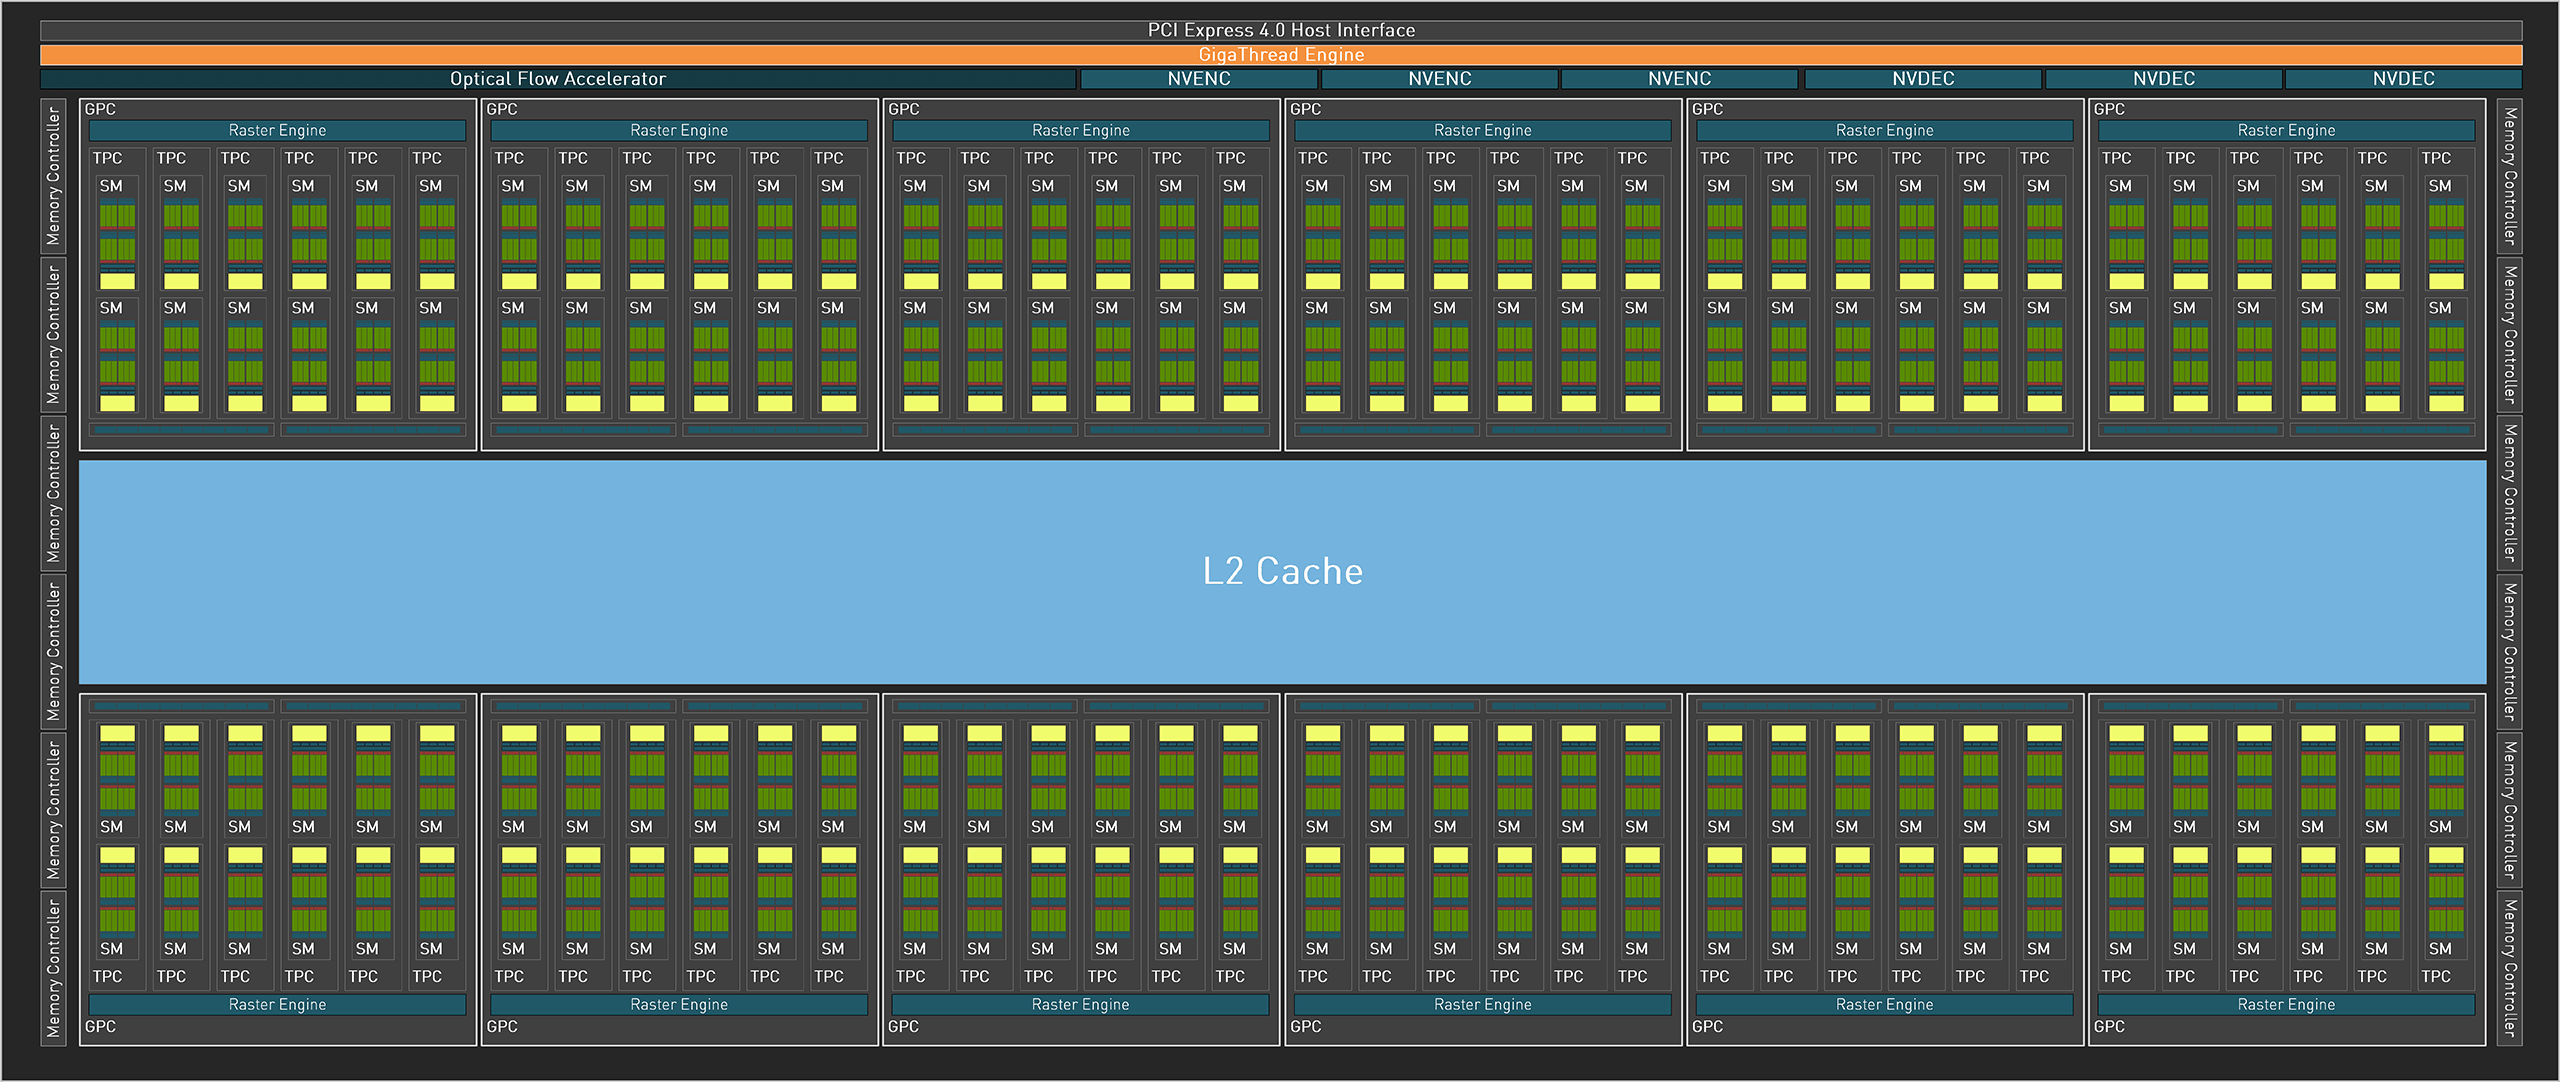The image size is (2560, 1082).
Task: Click the PCI Express 4.0 Host Interface bar
Action: point(1281,30)
